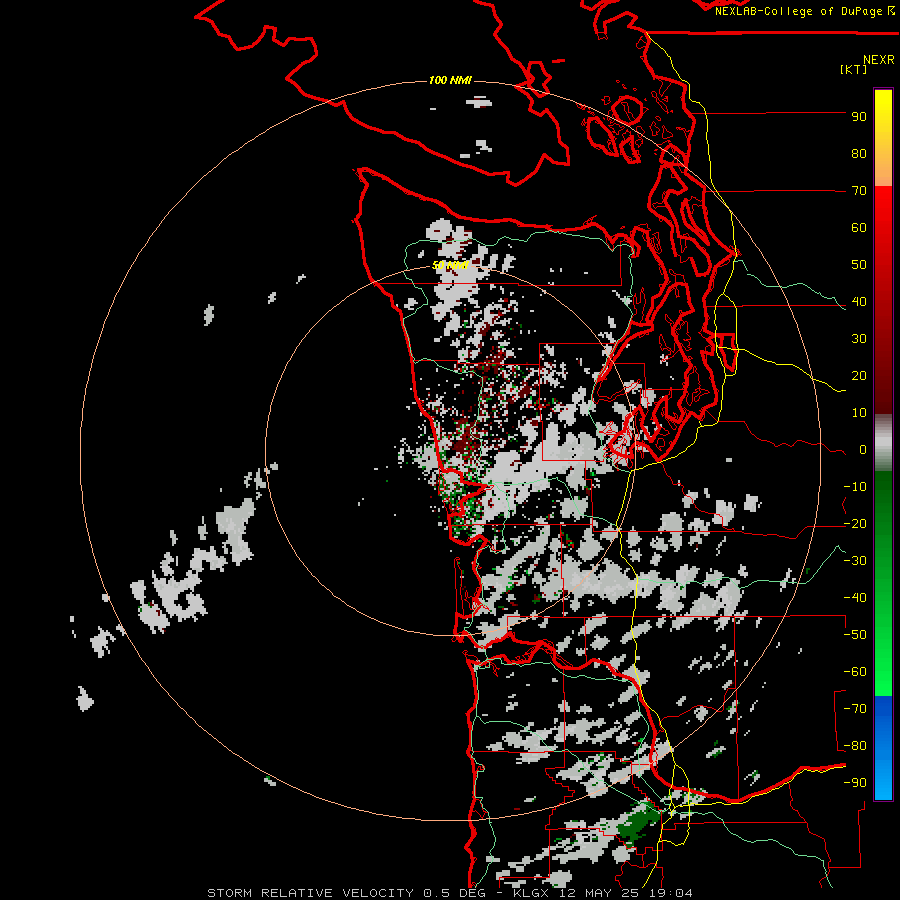Screen dimensions: 900x900
Task: Click the -60 knot value on the scale
Action: tap(855, 672)
